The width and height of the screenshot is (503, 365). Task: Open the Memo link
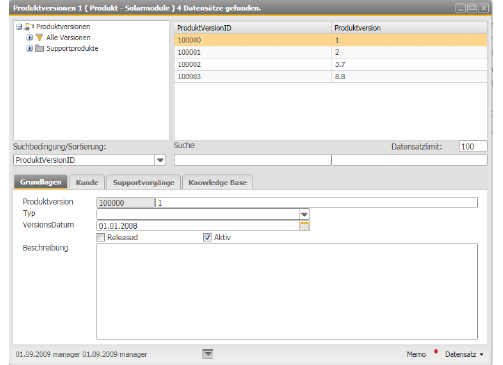tap(416, 354)
